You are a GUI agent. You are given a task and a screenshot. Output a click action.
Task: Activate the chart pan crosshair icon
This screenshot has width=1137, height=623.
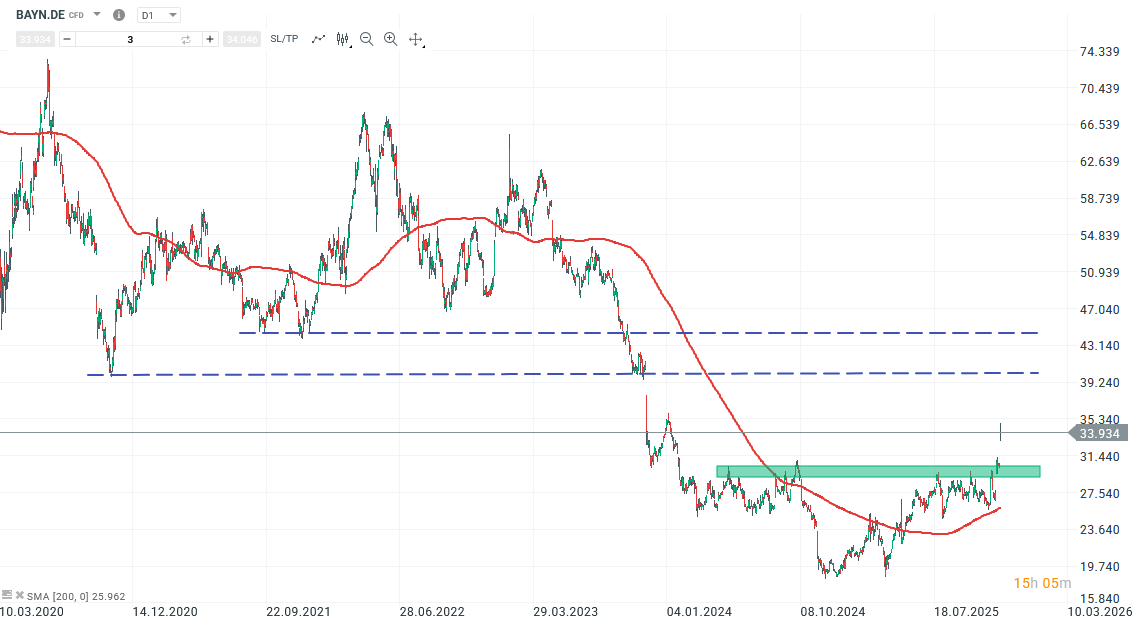pos(415,39)
